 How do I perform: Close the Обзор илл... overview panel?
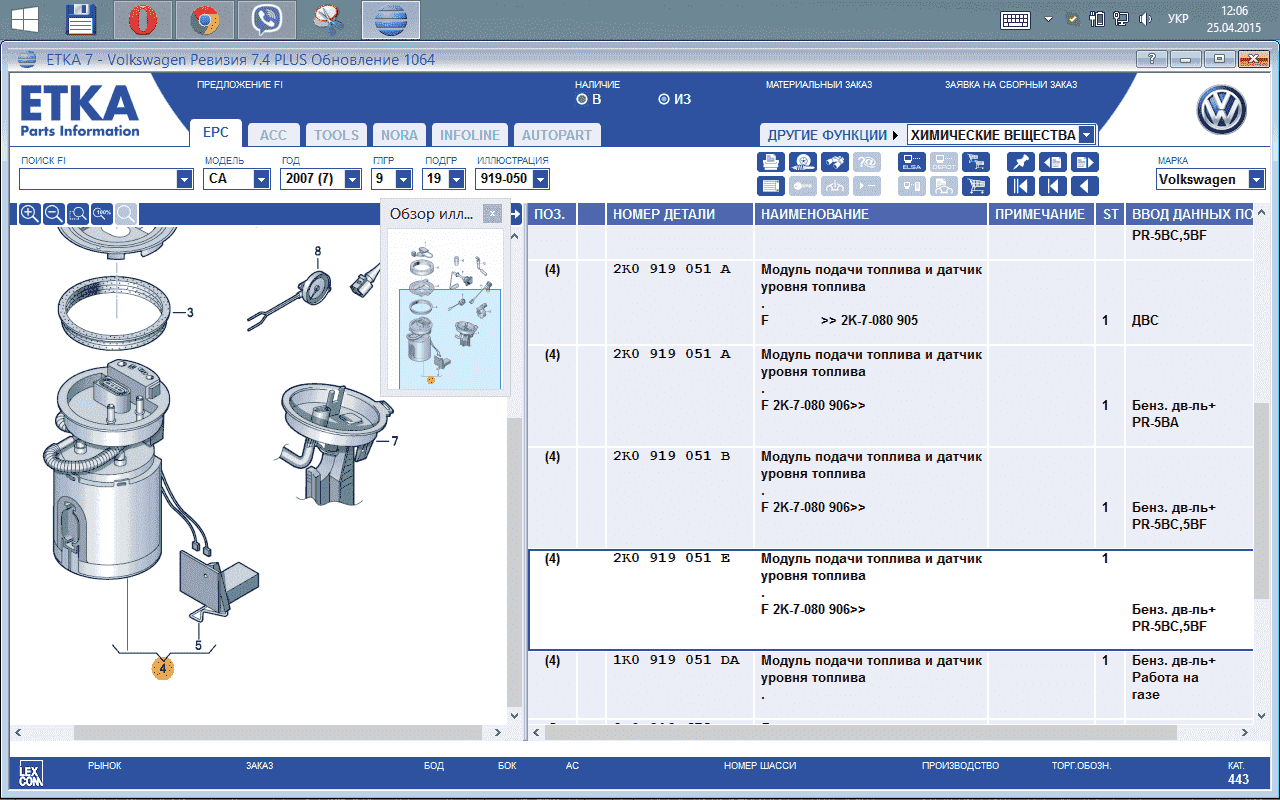(492, 213)
